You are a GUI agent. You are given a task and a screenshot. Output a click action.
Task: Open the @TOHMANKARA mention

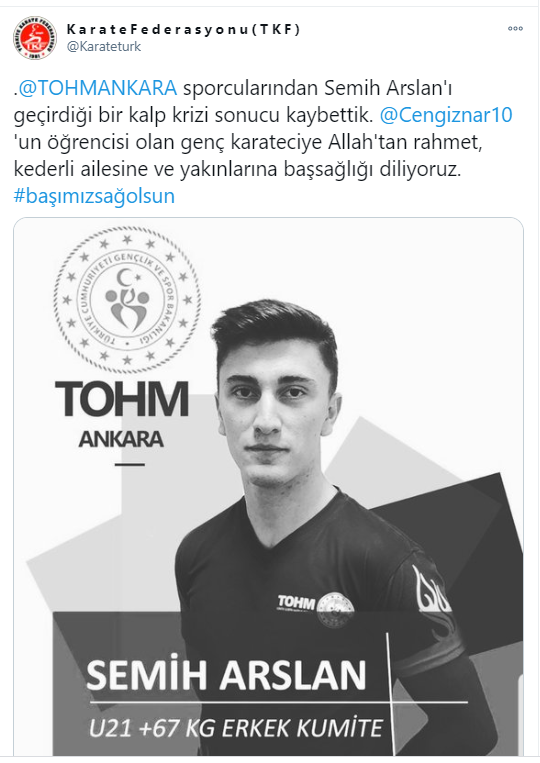(x=97, y=88)
